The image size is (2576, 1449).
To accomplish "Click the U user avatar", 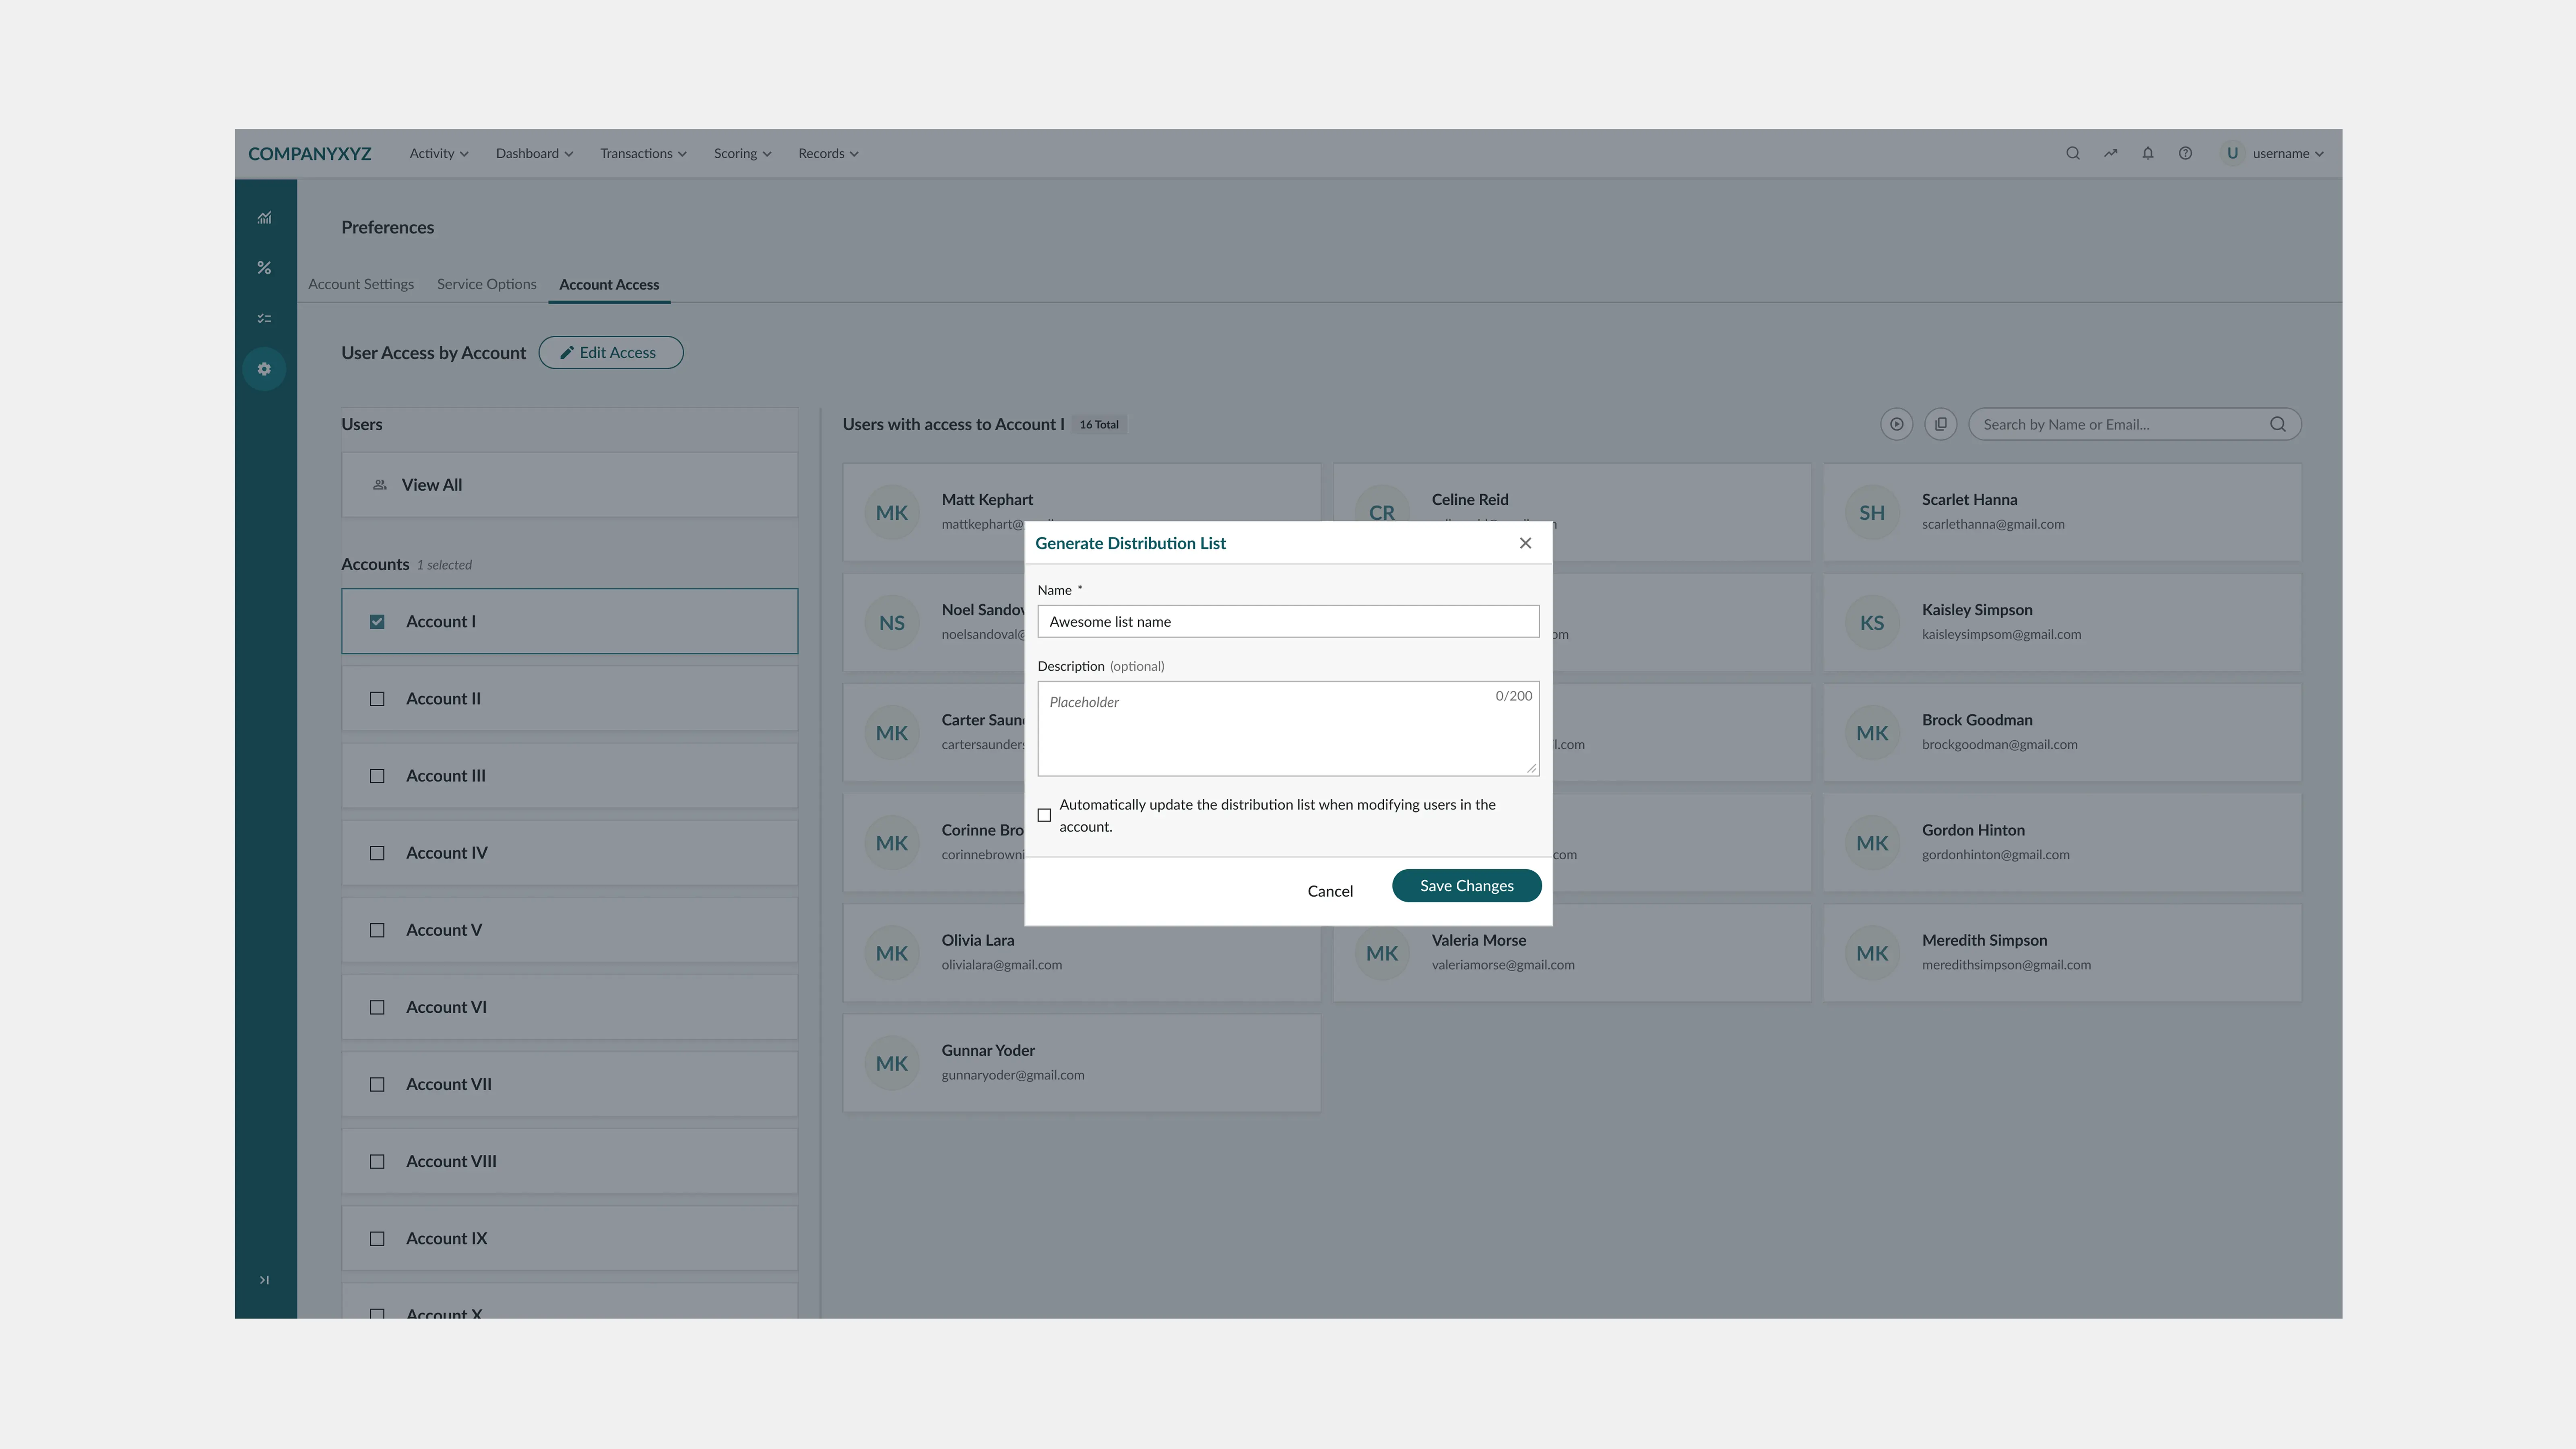I will 2232,153.
